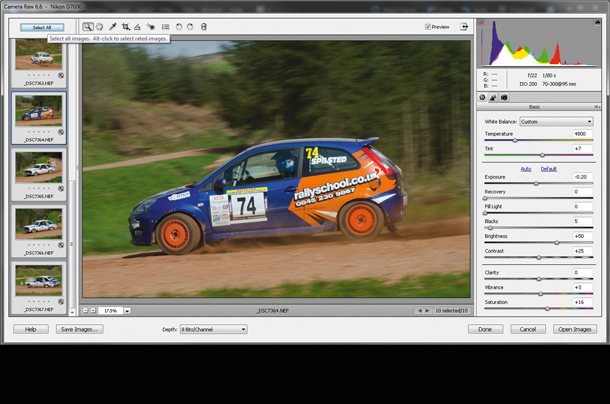Click the zoom out minus button
Viewport: 610px width, 404px height.
coord(86,311)
